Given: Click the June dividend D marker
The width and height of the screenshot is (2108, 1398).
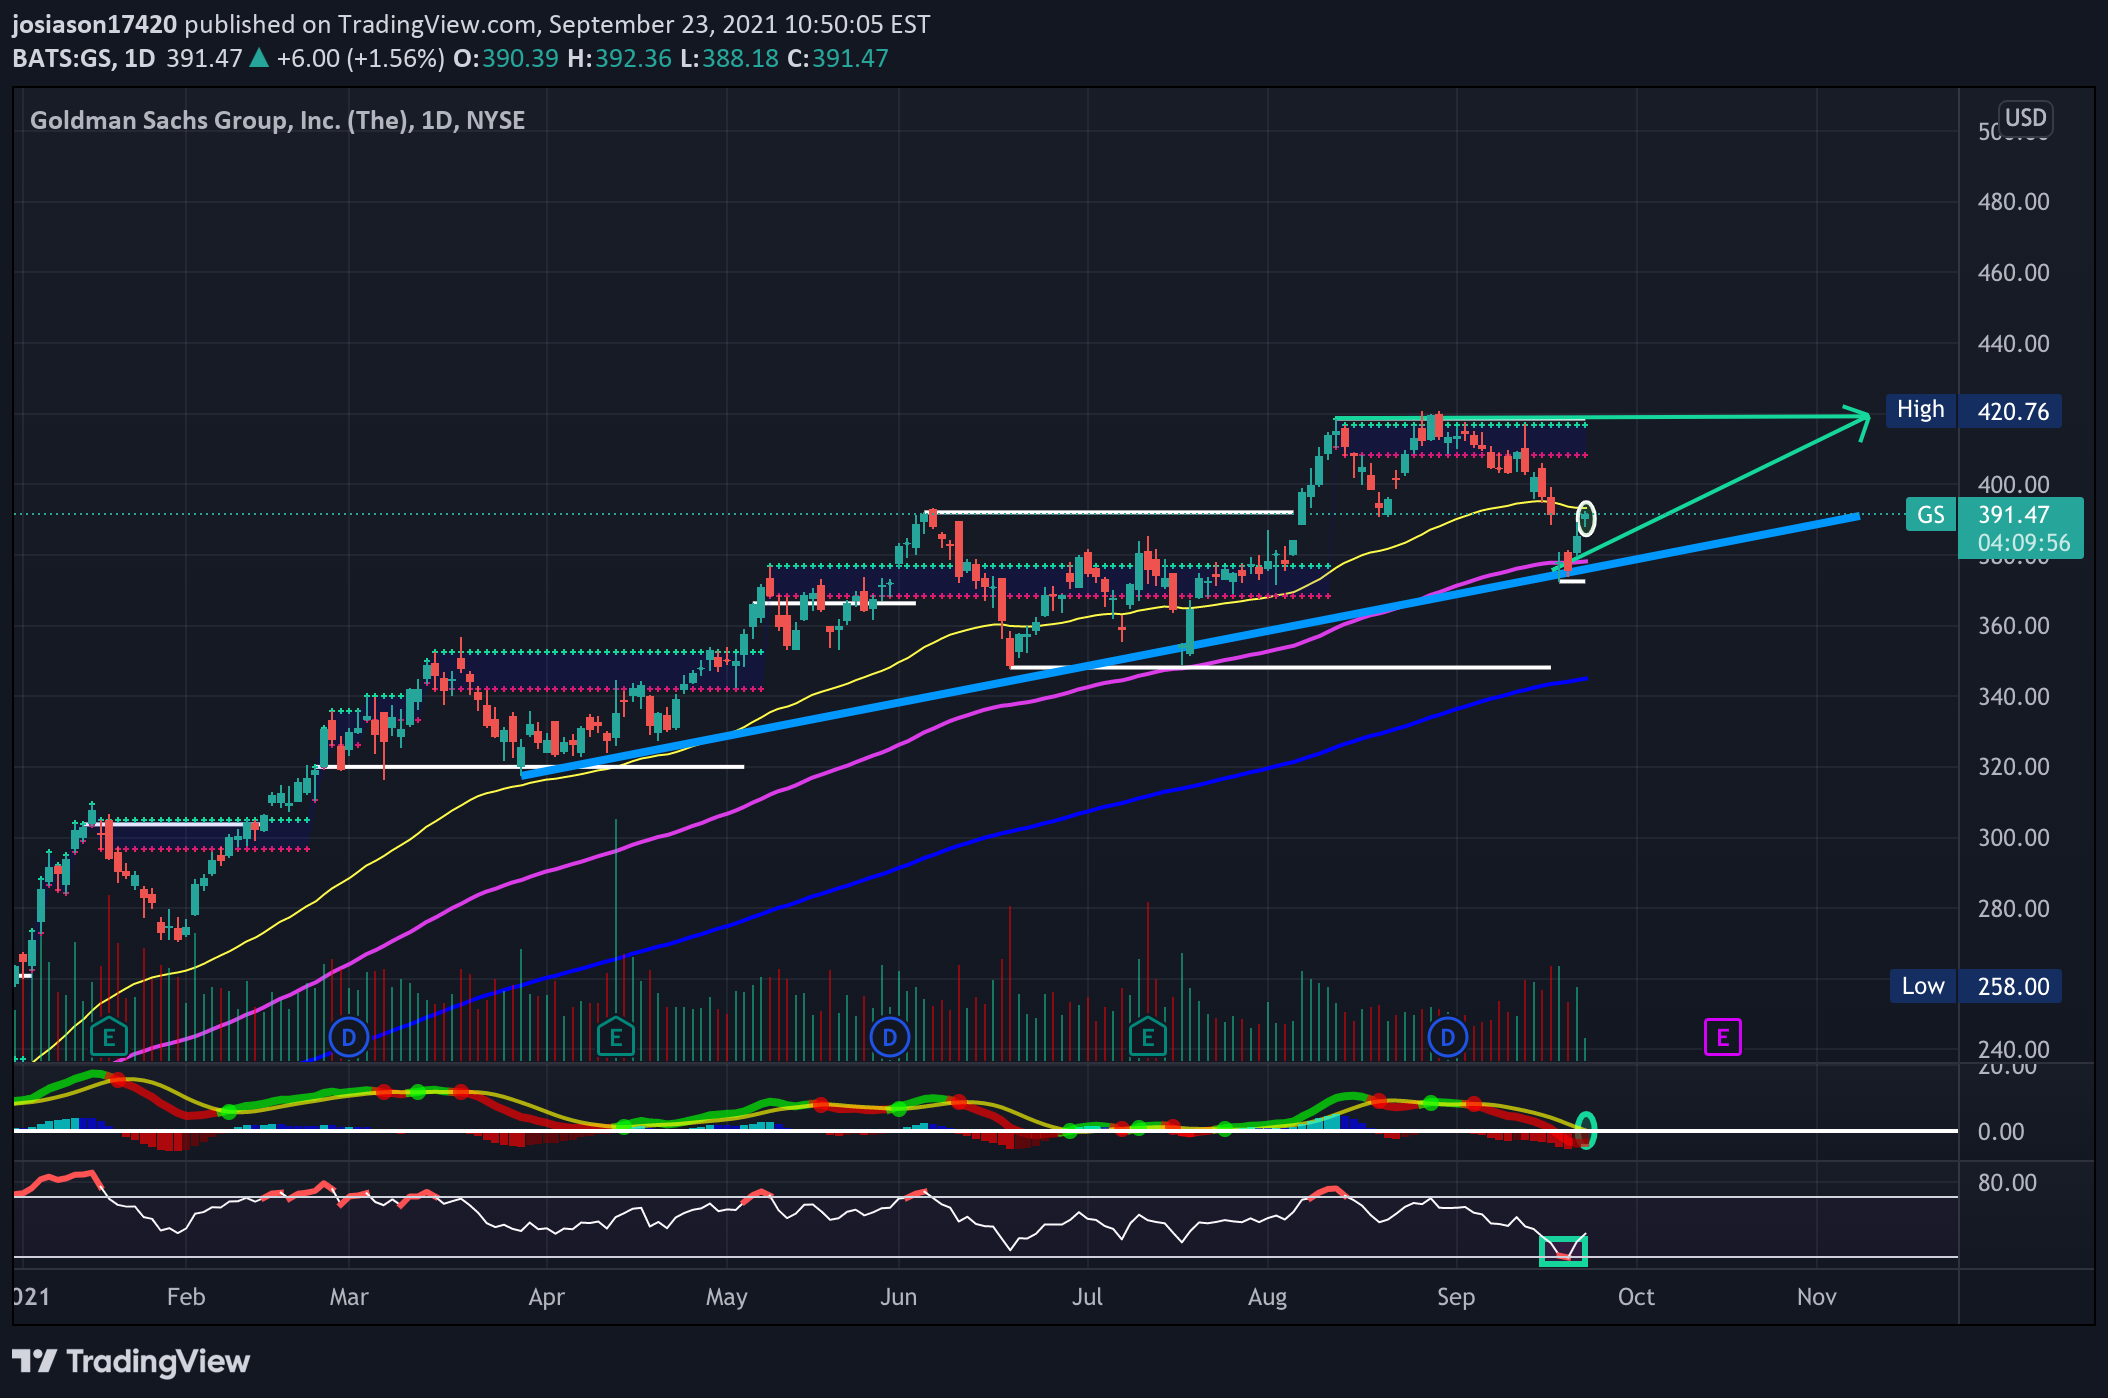Looking at the screenshot, I should pos(890,1037).
